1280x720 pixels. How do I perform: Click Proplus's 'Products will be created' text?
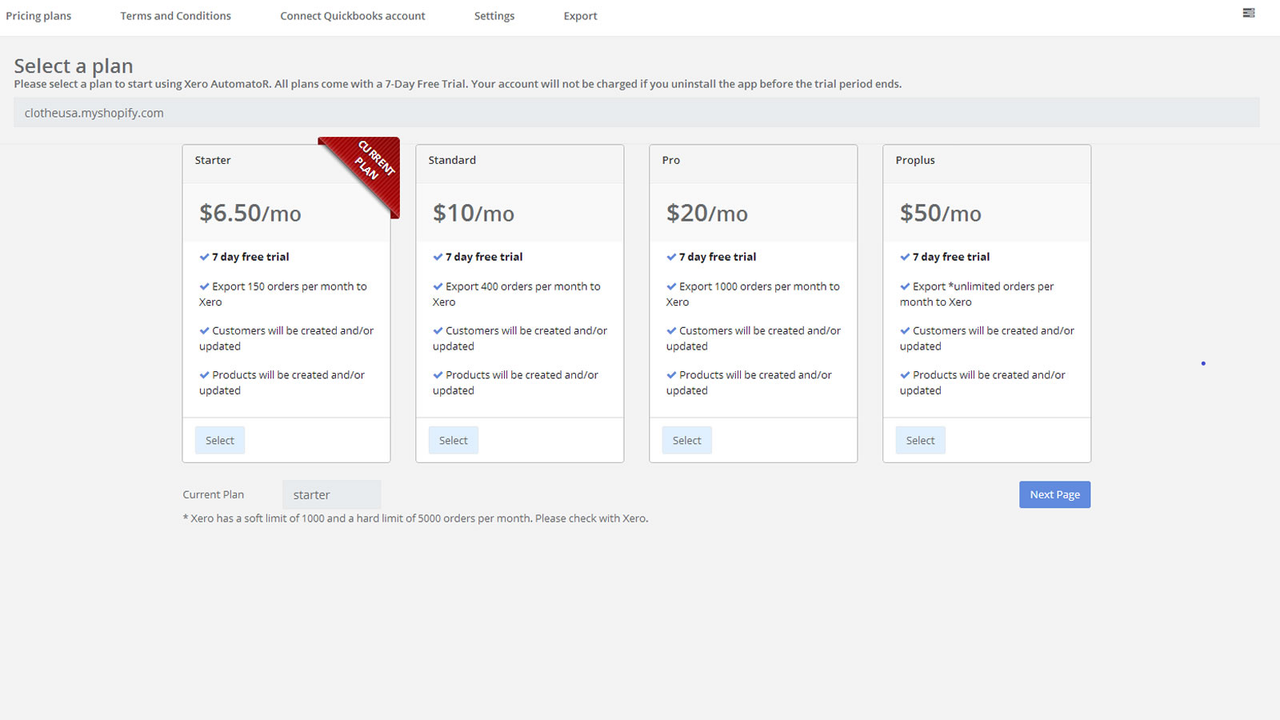click(982, 383)
